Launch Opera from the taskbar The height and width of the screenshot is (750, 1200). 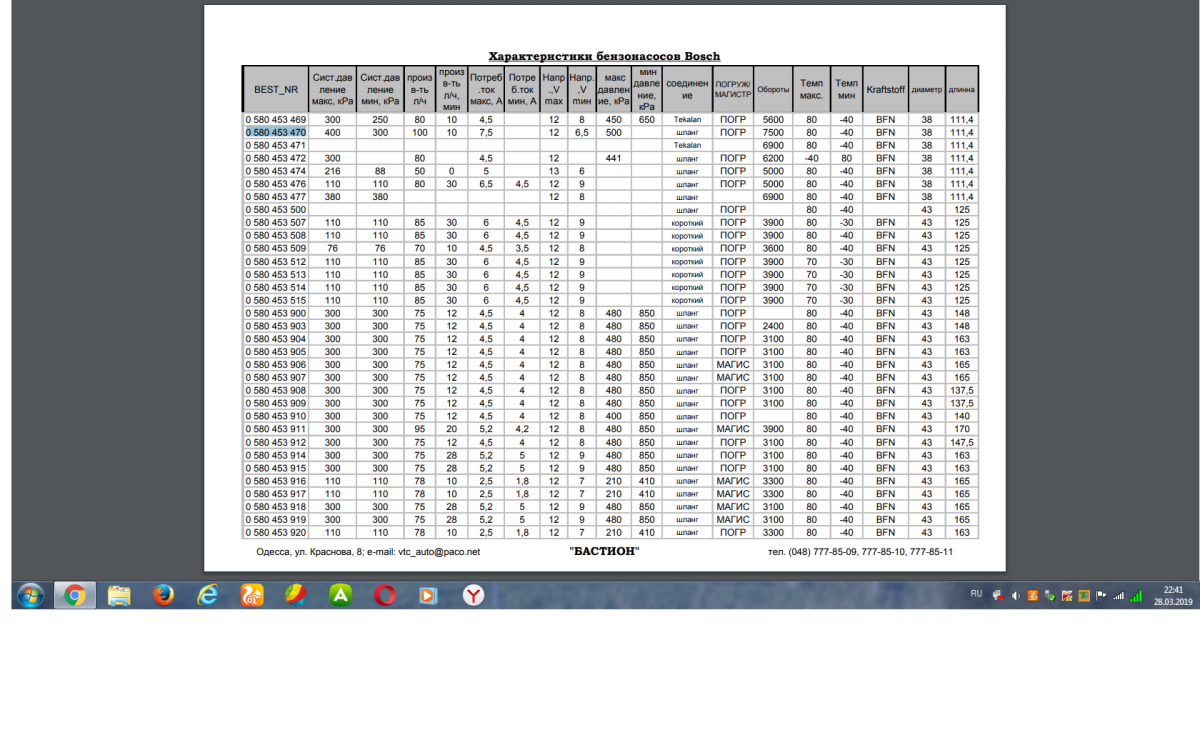[385, 595]
